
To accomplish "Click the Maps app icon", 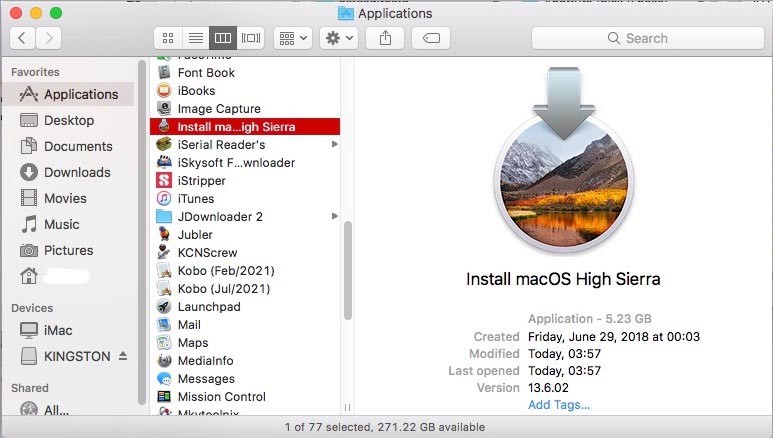I will click(x=164, y=343).
